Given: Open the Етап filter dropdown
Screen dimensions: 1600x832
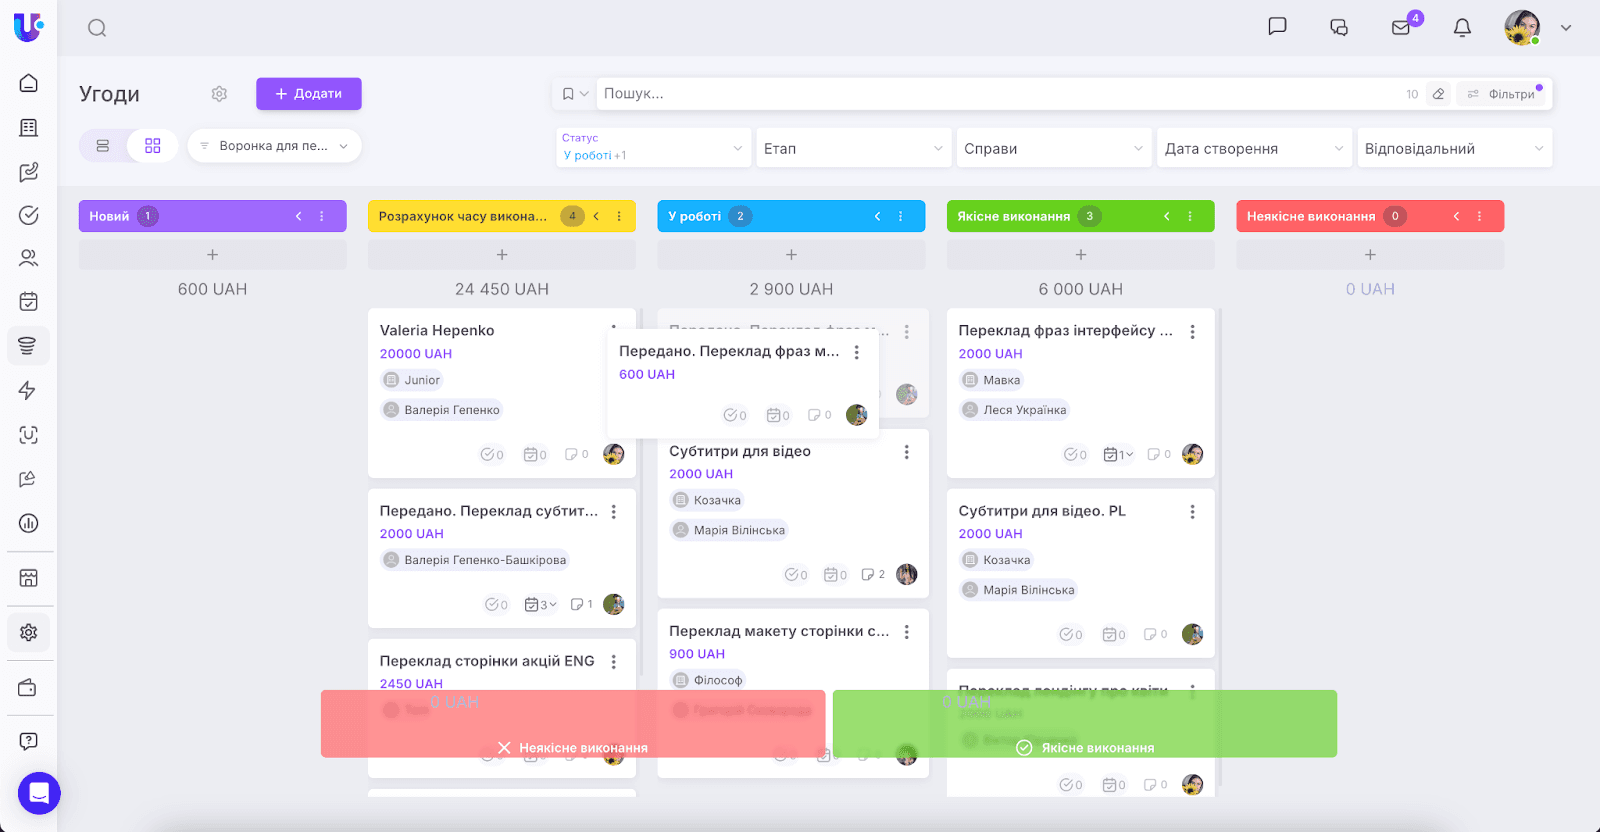Looking at the screenshot, I should [x=853, y=148].
